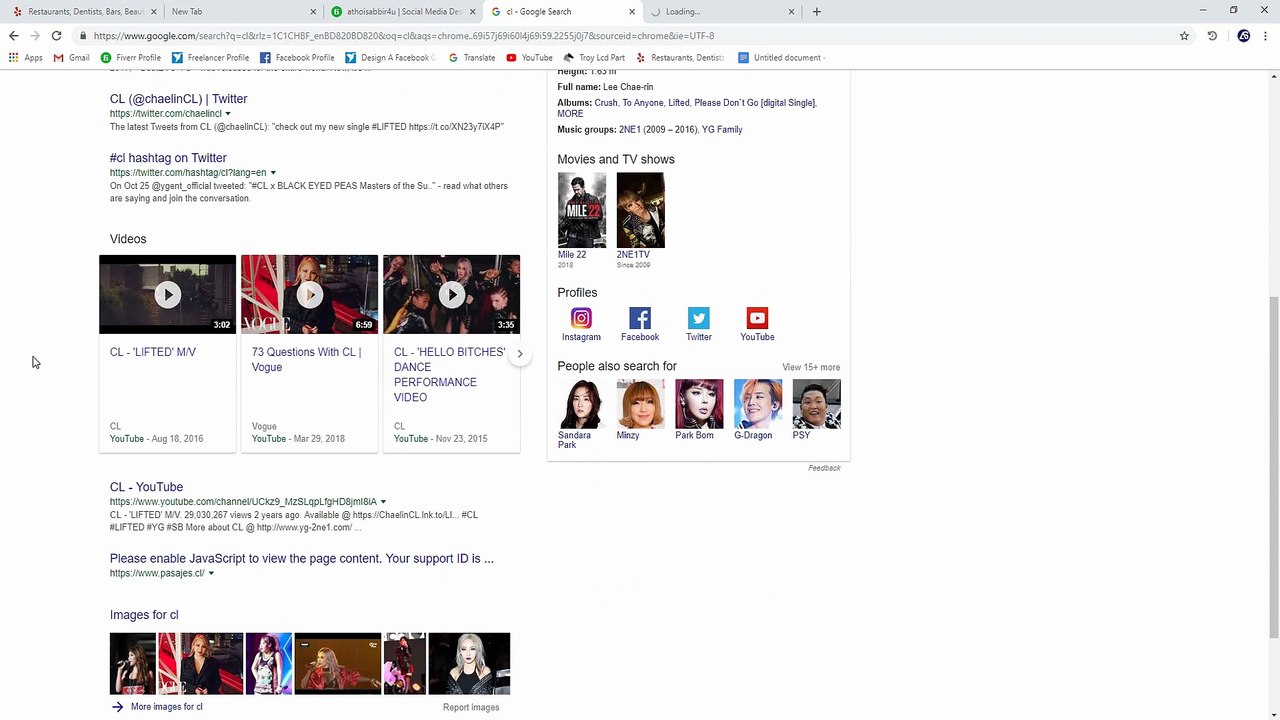Switch to Restaurants, Dentists, Bars tab
This screenshot has height=720, width=1280.
click(x=83, y=12)
